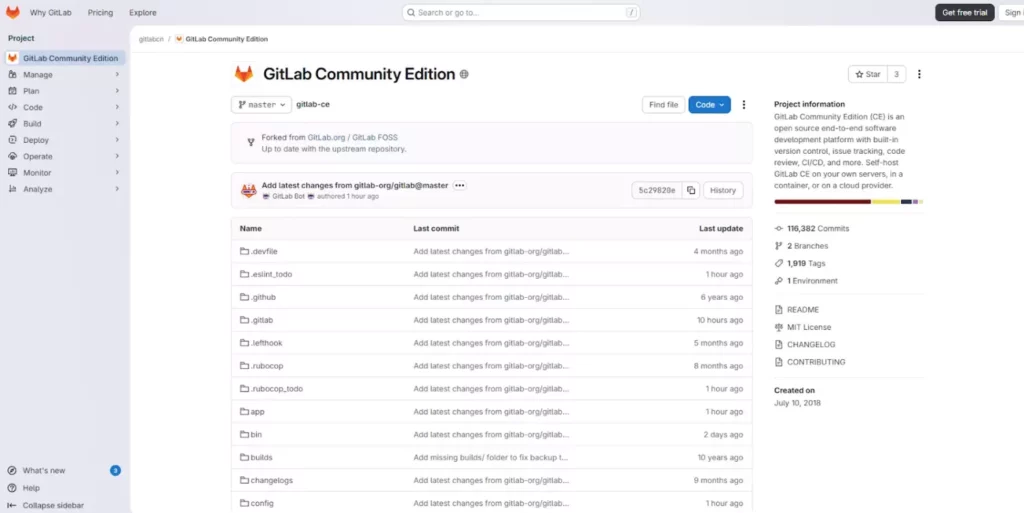This screenshot has height=513, width=1024.
Task: Click the changelogs folder icon
Action: [x=244, y=480]
